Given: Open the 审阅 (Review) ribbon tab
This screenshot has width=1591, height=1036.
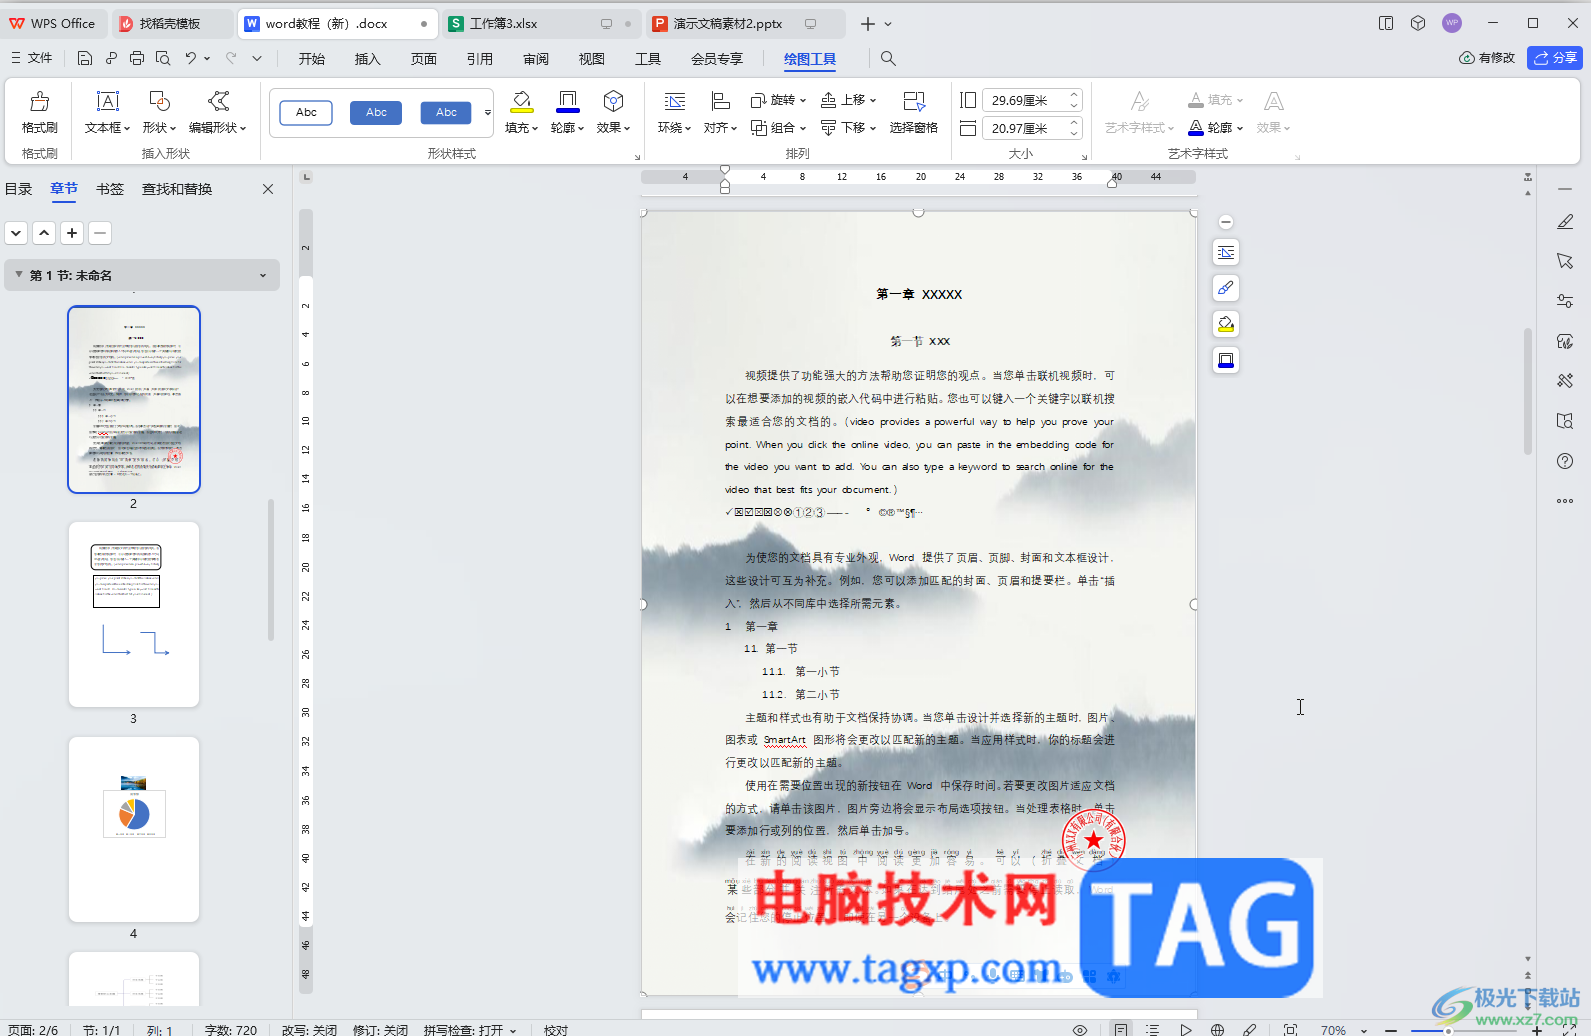Looking at the screenshot, I should 536,59.
